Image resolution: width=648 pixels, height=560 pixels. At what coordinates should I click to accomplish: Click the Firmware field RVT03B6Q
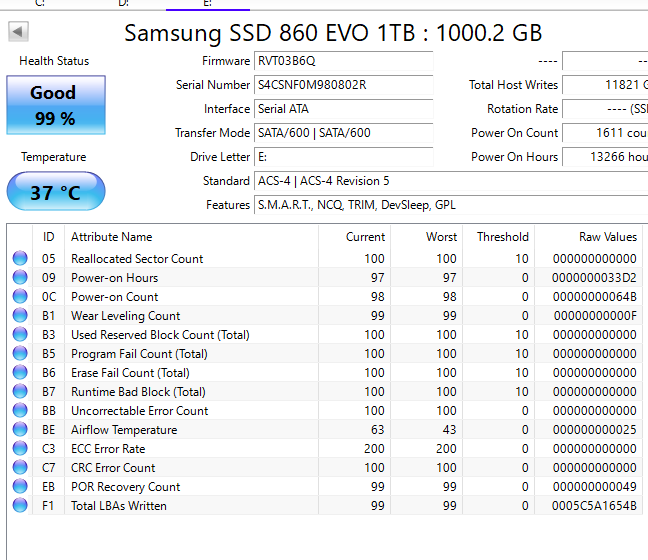click(343, 61)
